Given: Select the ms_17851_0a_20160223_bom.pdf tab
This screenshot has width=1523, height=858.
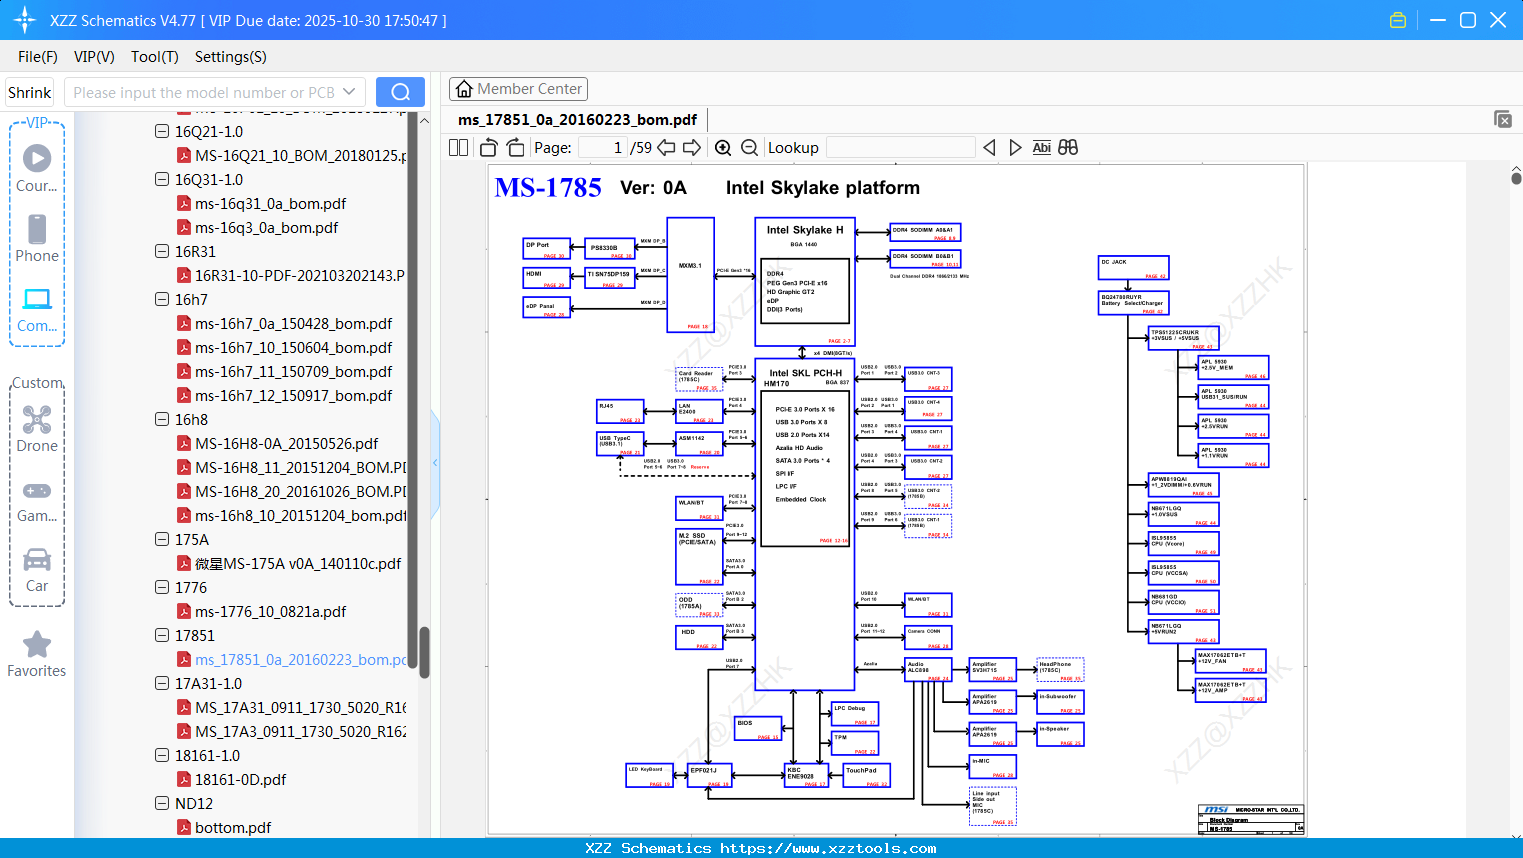Looking at the screenshot, I should (x=578, y=120).
